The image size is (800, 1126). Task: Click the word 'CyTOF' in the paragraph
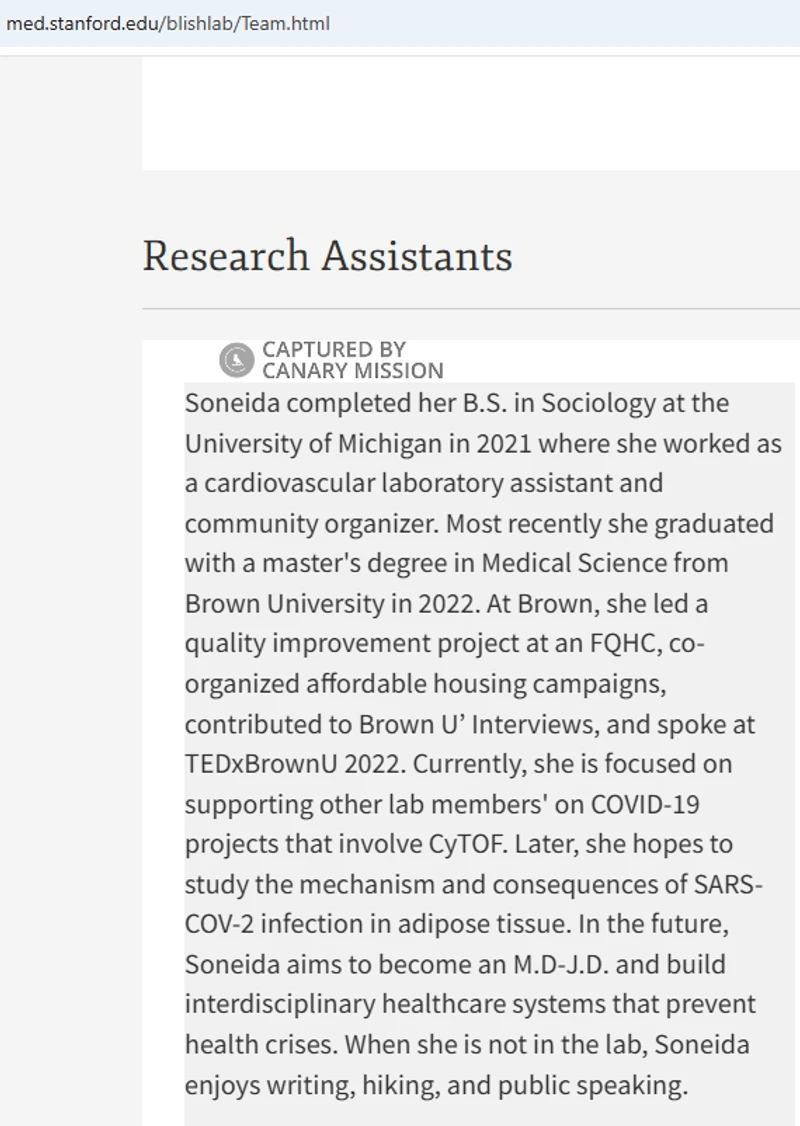point(467,844)
